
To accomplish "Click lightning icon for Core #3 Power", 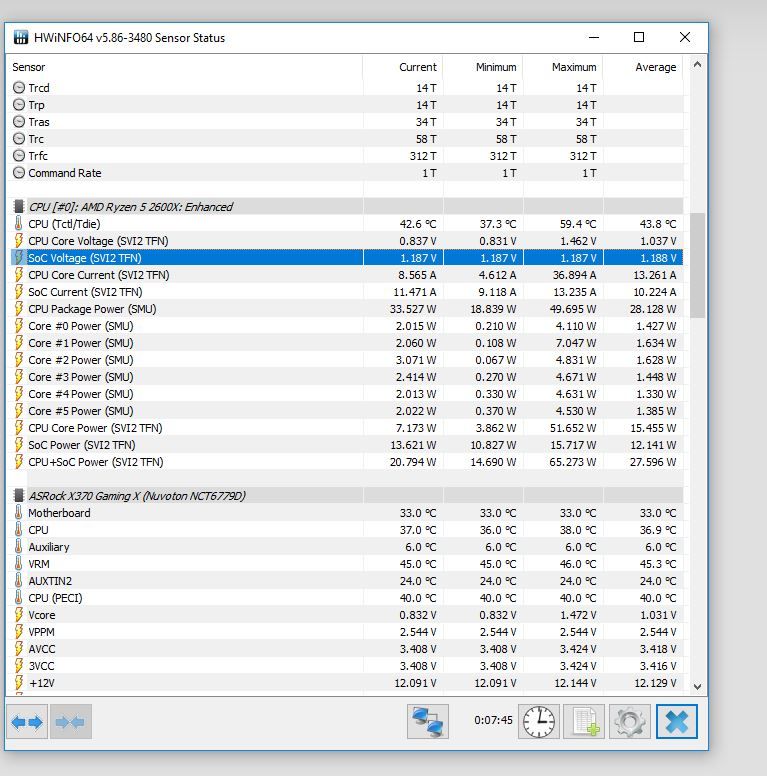I will 19,377.
